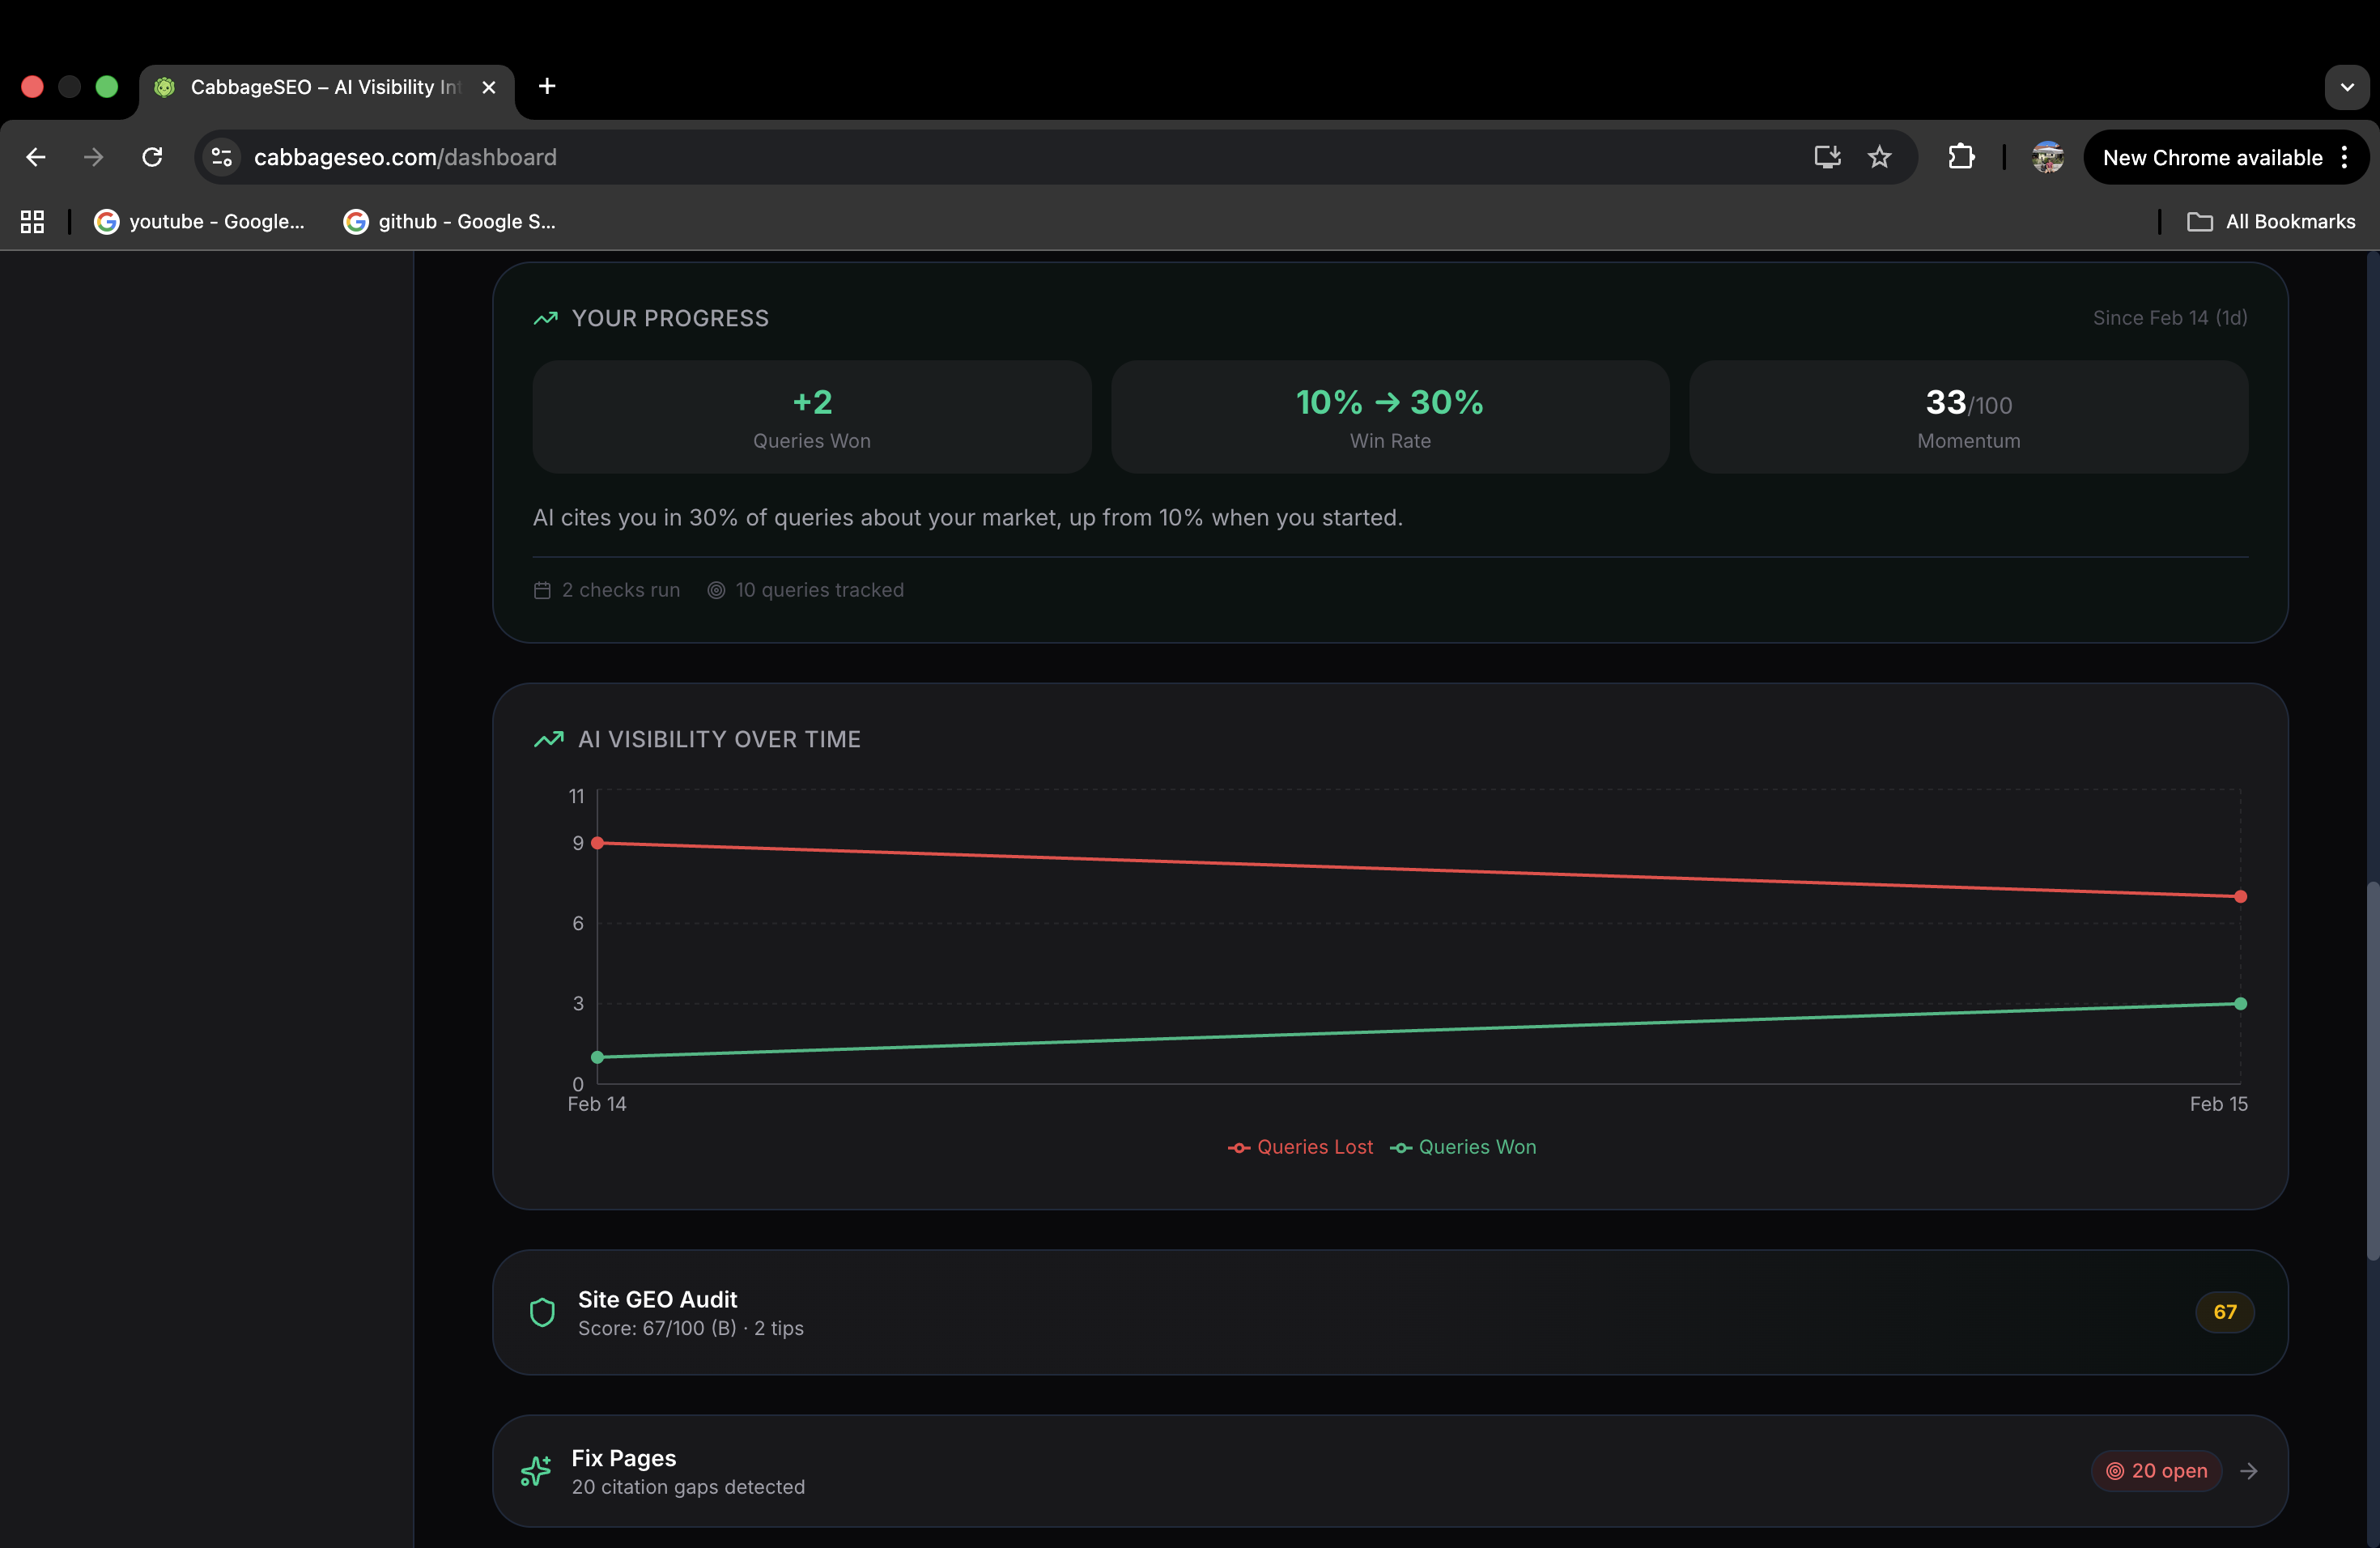Open the tab search dropdown at top right
2380x1548 pixels.
tap(2347, 87)
